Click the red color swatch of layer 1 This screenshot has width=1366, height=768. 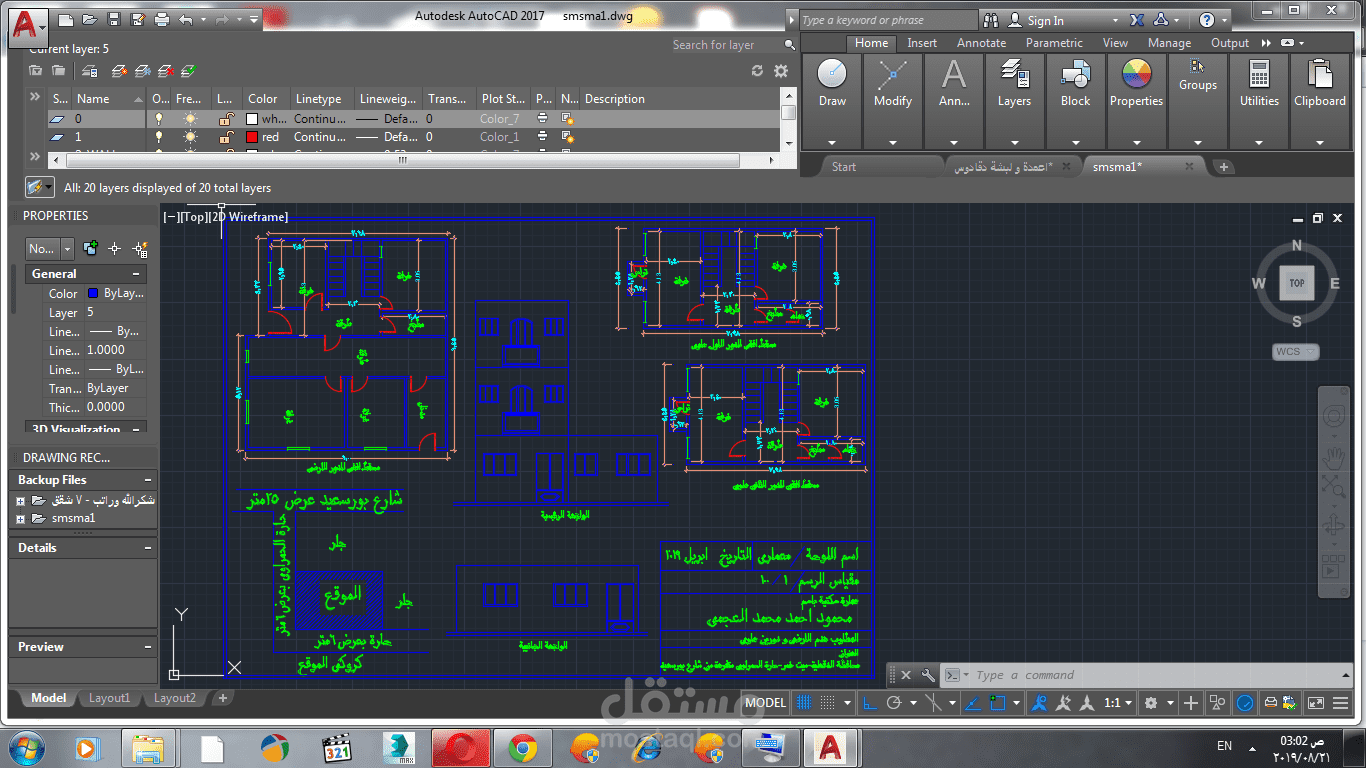pos(252,137)
